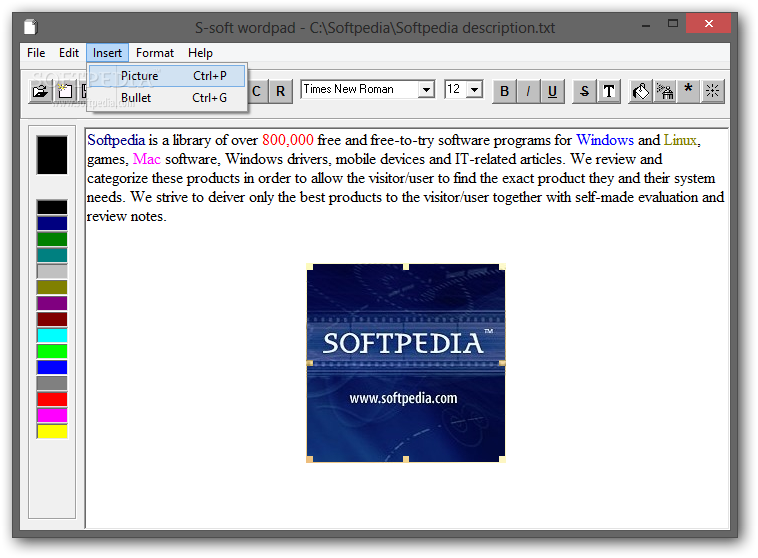Toggle Bold formatting
The width and height of the screenshot is (758, 558).
coord(504,91)
